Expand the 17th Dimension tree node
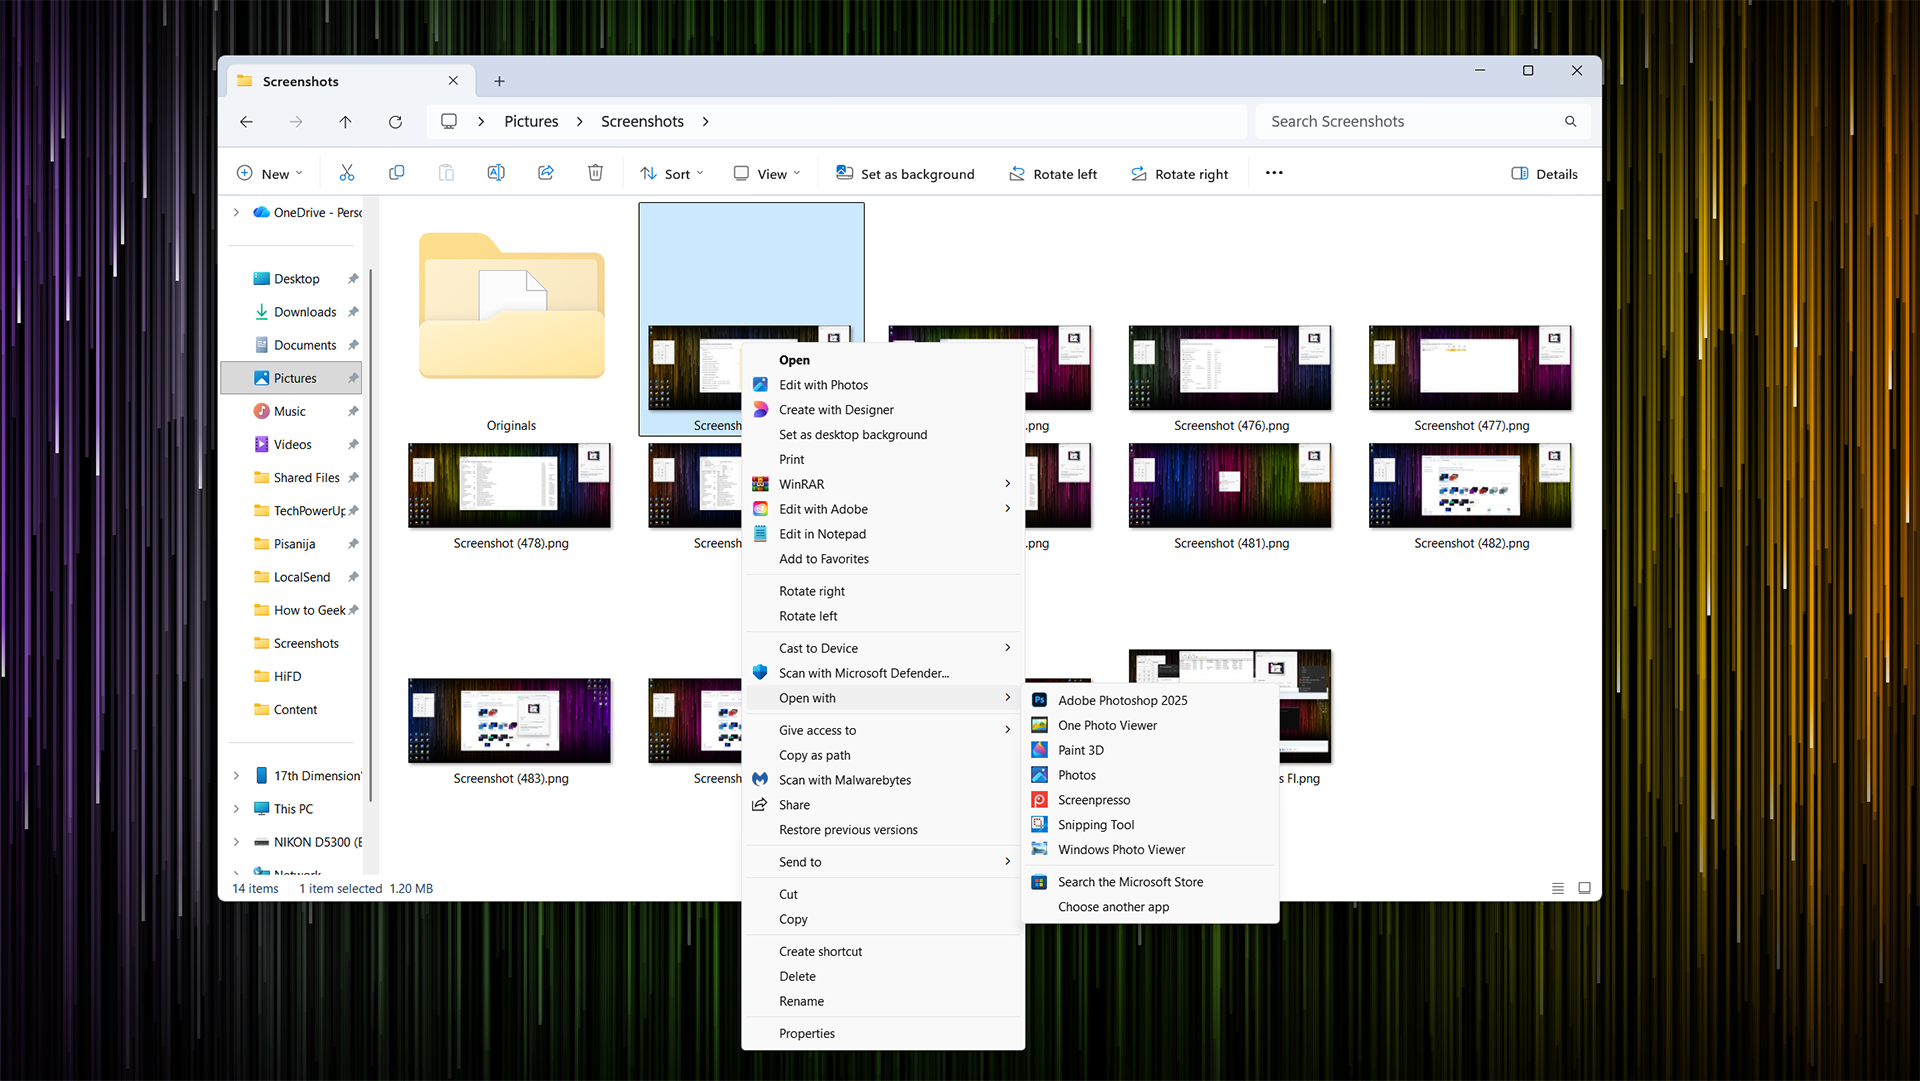Screen dimensions: 1920x1081 pyautogui.click(x=236, y=775)
